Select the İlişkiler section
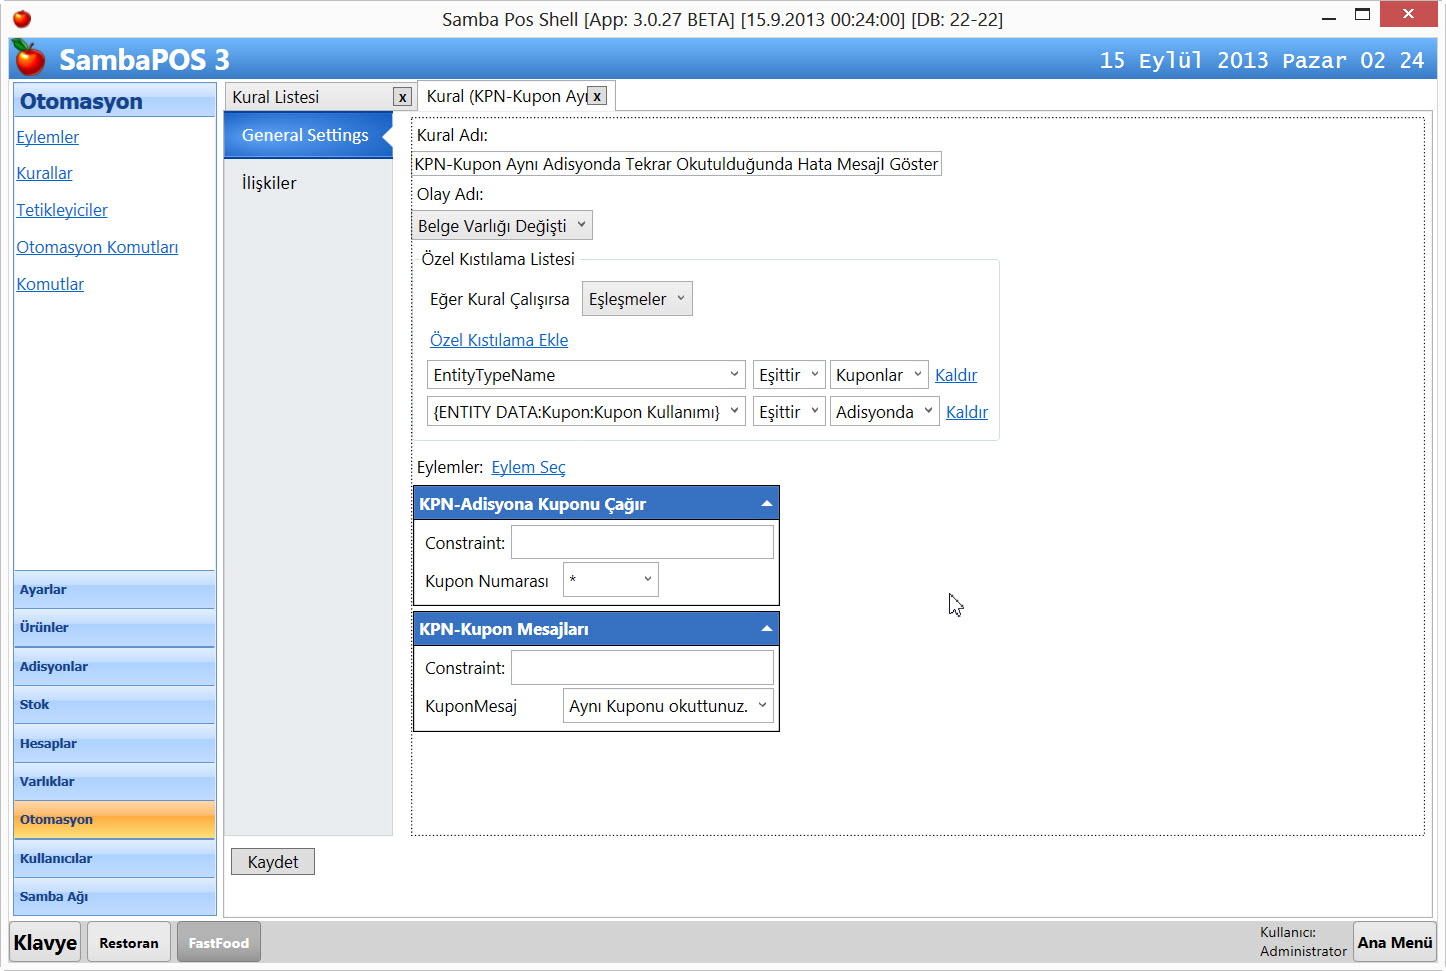Image resolution: width=1446 pixels, height=971 pixels. 269,183
